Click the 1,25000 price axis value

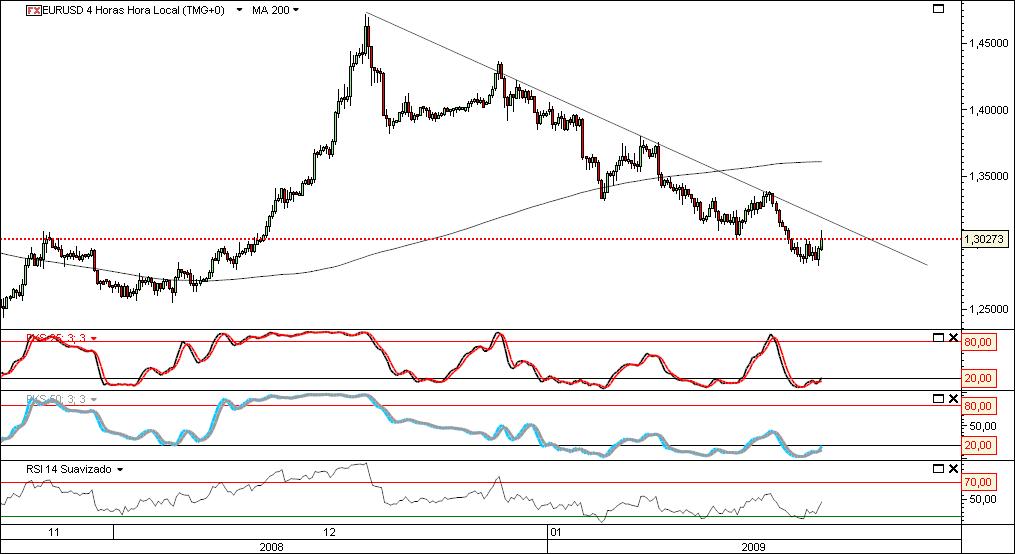(988, 309)
